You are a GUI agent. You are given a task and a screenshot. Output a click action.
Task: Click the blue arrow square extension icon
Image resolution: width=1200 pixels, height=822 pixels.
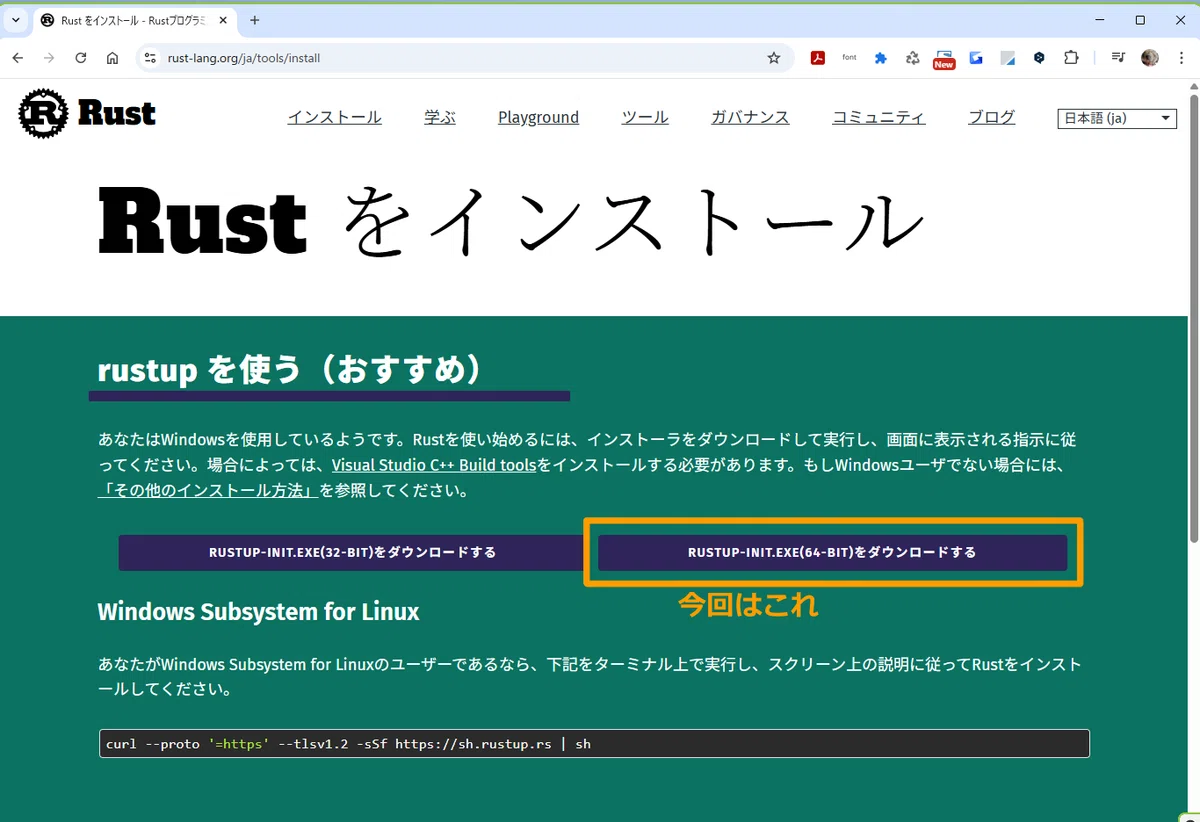click(975, 58)
